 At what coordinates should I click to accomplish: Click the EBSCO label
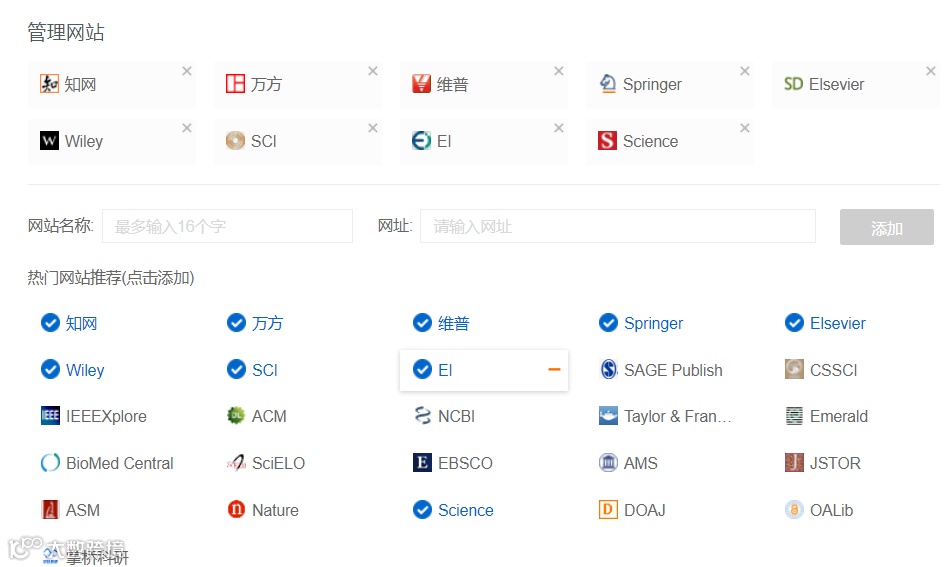click(x=465, y=463)
